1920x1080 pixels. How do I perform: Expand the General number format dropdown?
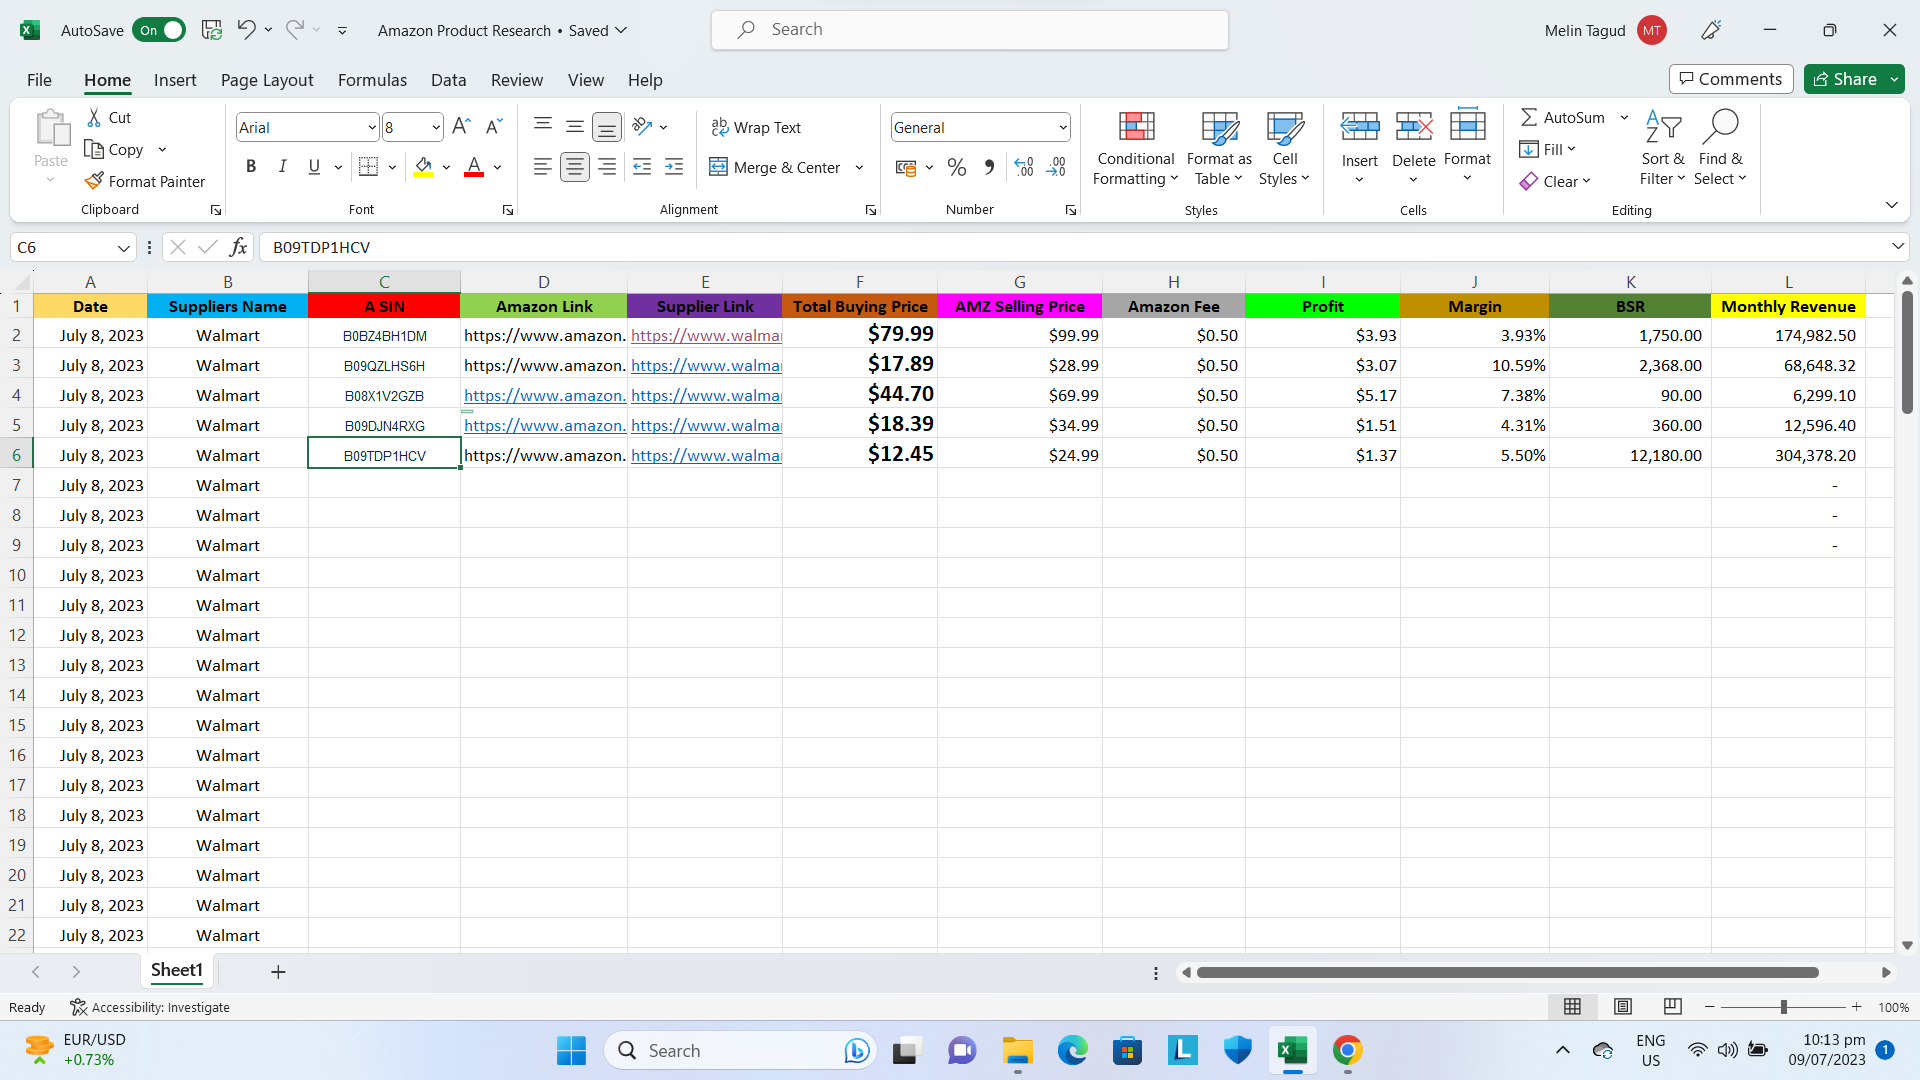click(x=1062, y=127)
